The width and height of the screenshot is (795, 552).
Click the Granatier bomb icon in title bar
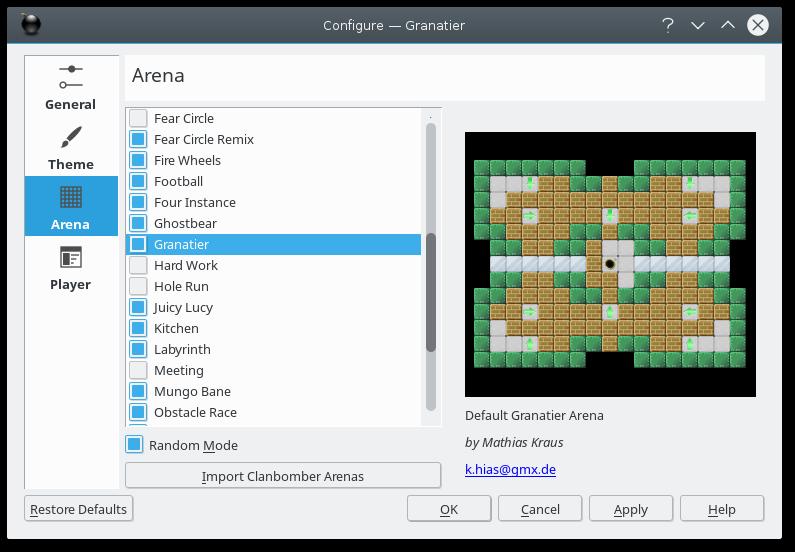coord(30,25)
